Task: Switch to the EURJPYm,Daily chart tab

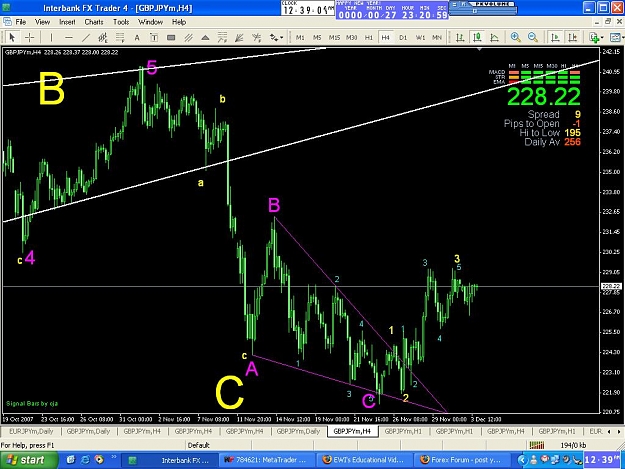Action: 31,431
